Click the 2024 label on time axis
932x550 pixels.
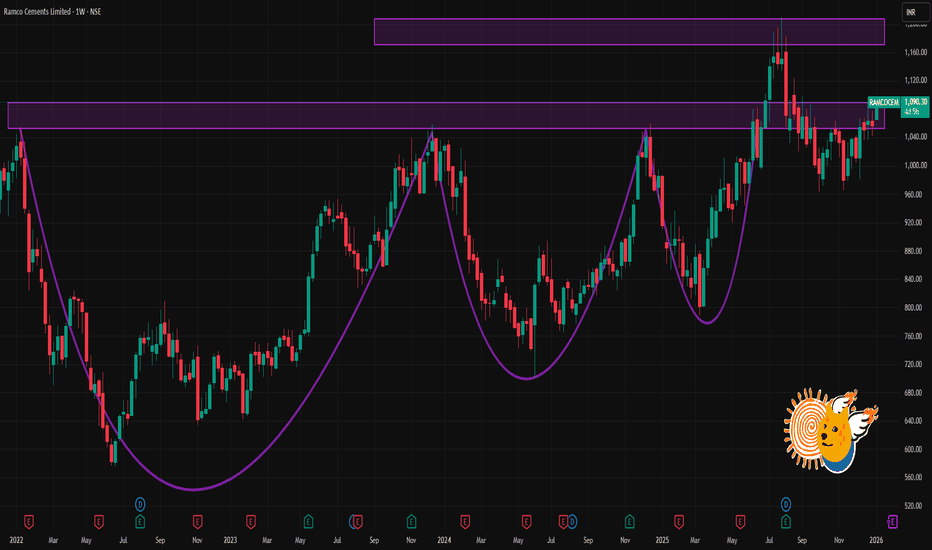(x=444, y=540)
